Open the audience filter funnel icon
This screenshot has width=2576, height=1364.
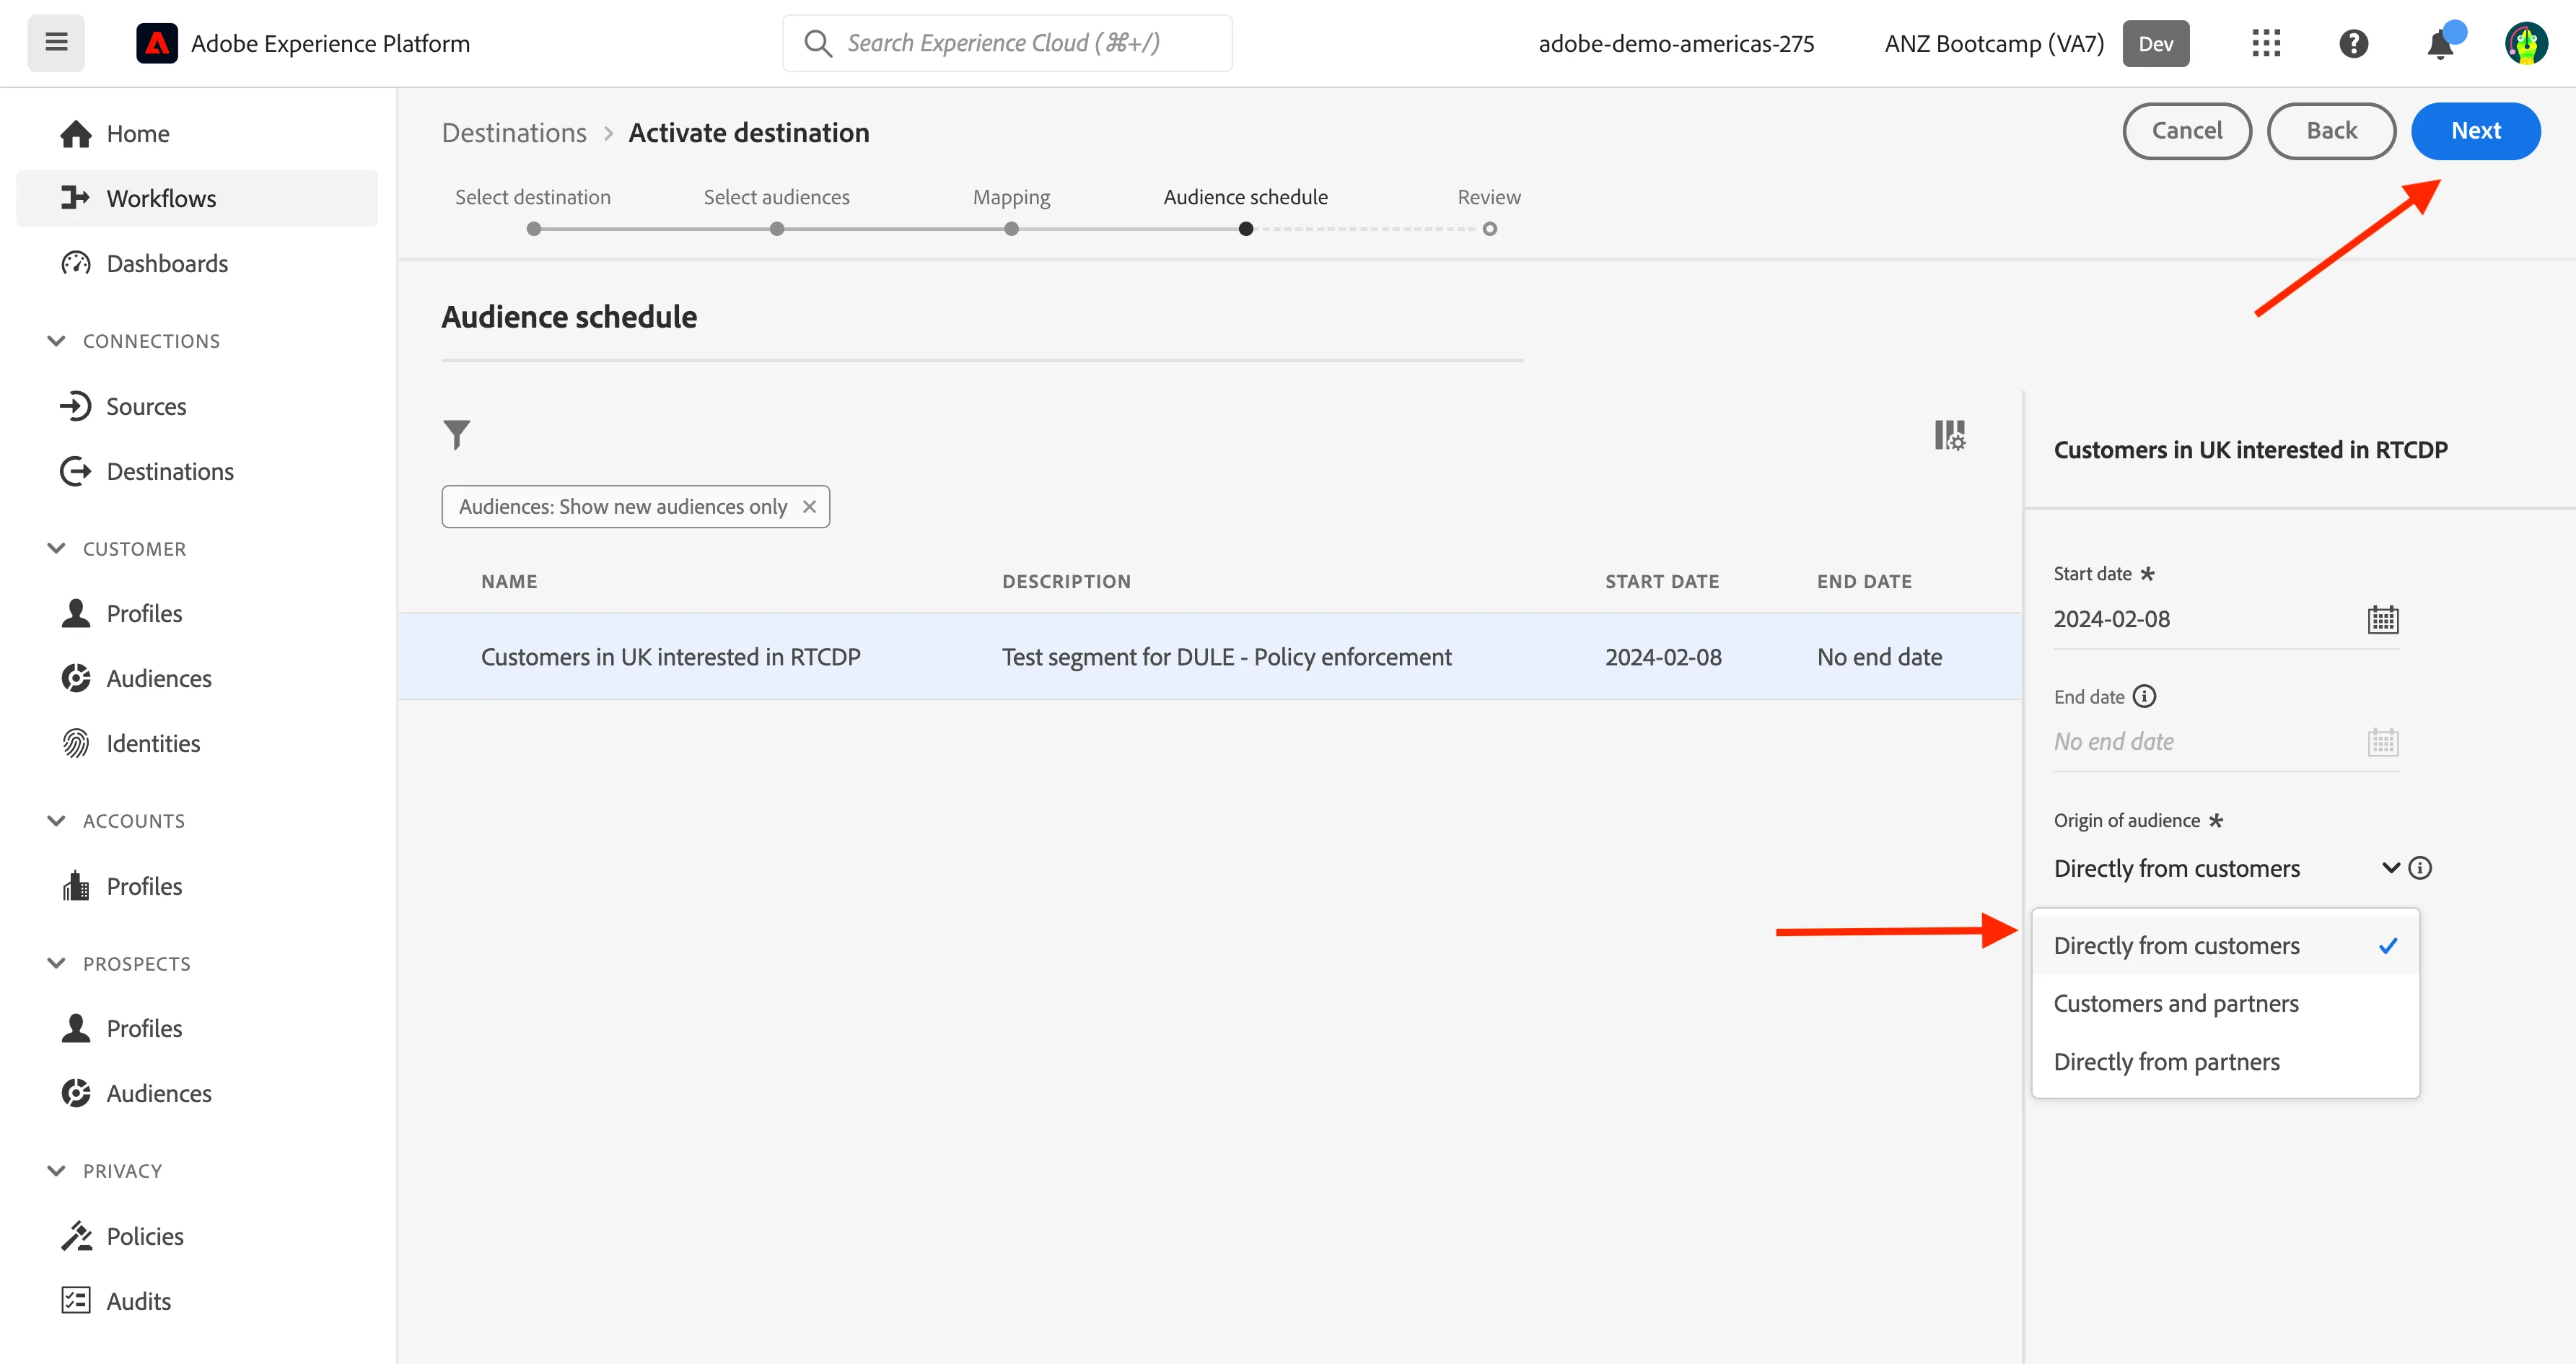tap(457, 434)
